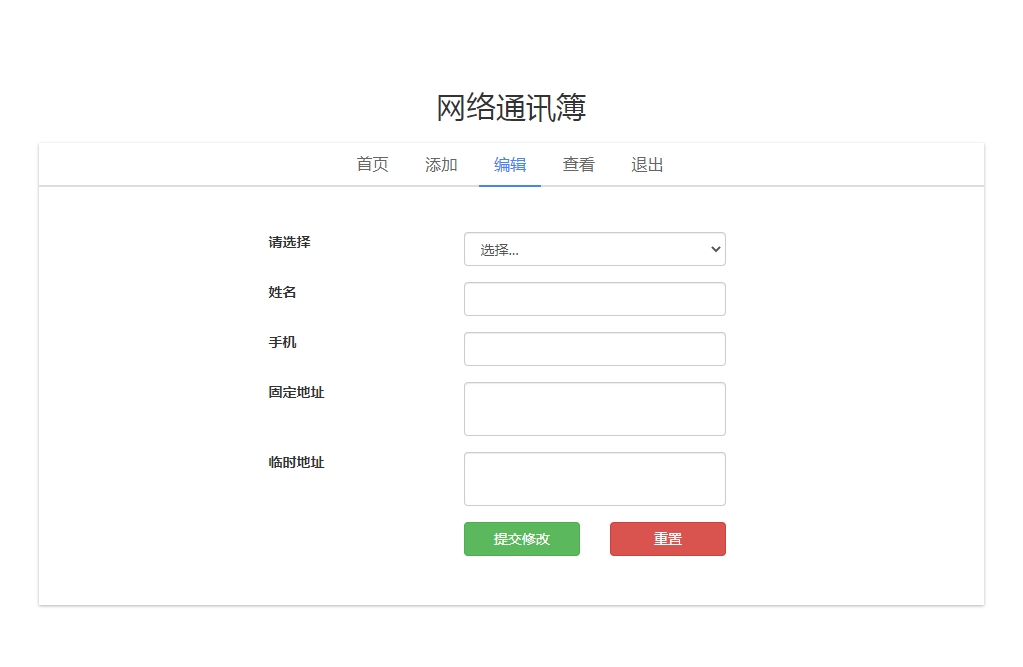
Task: Focus the 姓名 input field
Action: pos(594,299)
